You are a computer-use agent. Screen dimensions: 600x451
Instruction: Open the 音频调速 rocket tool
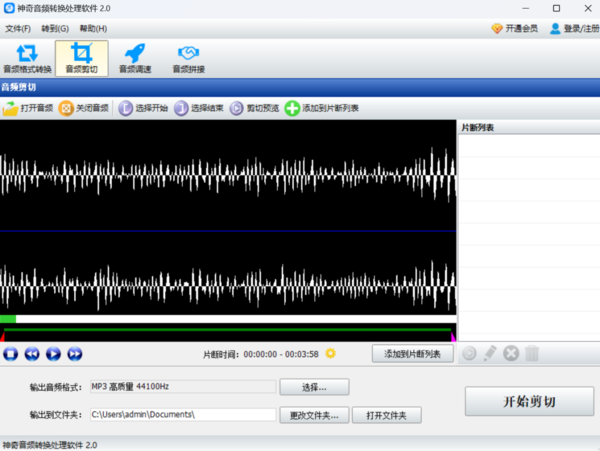coord(134,58)
